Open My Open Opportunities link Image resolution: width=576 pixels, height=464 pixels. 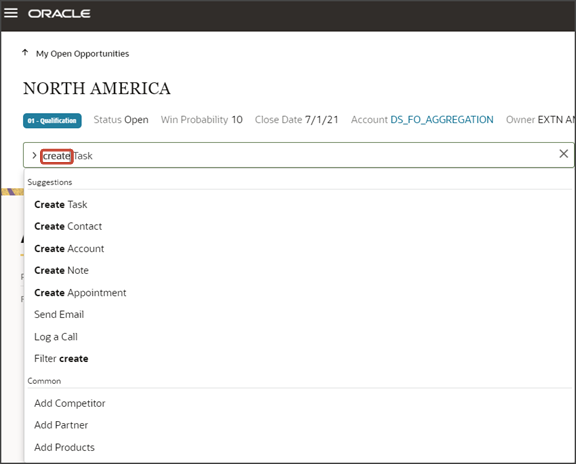82,54
